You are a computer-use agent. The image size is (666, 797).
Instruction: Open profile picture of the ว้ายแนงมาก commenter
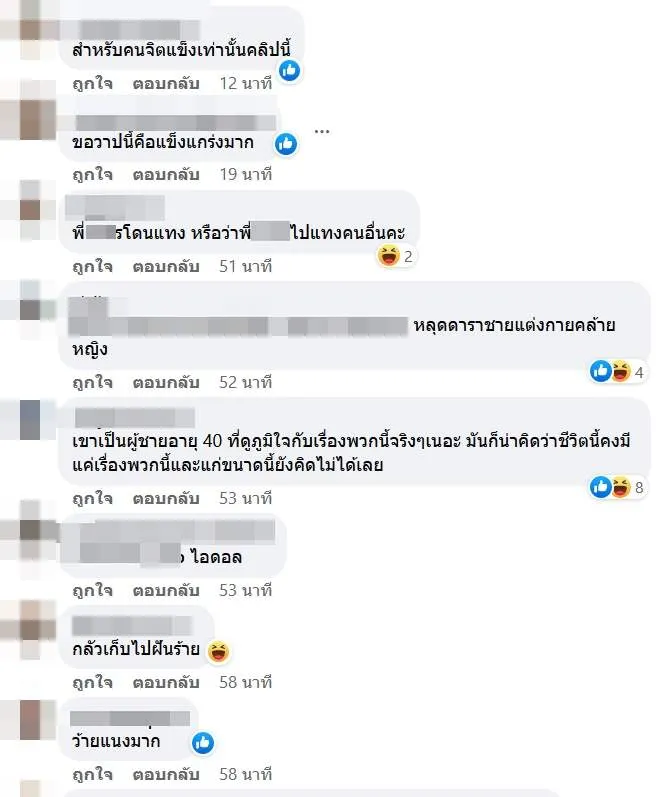click(x=31, y=720)
